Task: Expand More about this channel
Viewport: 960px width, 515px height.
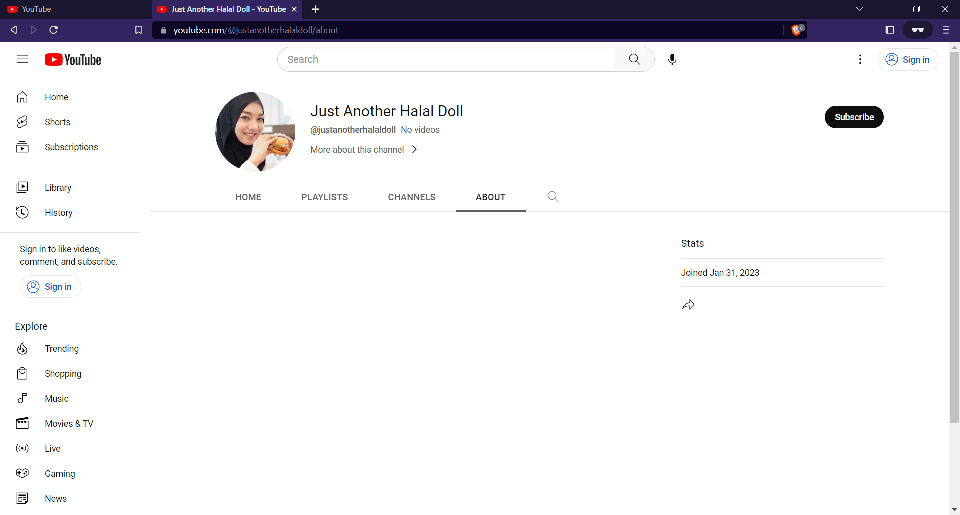Action: (x=364, y=149)
